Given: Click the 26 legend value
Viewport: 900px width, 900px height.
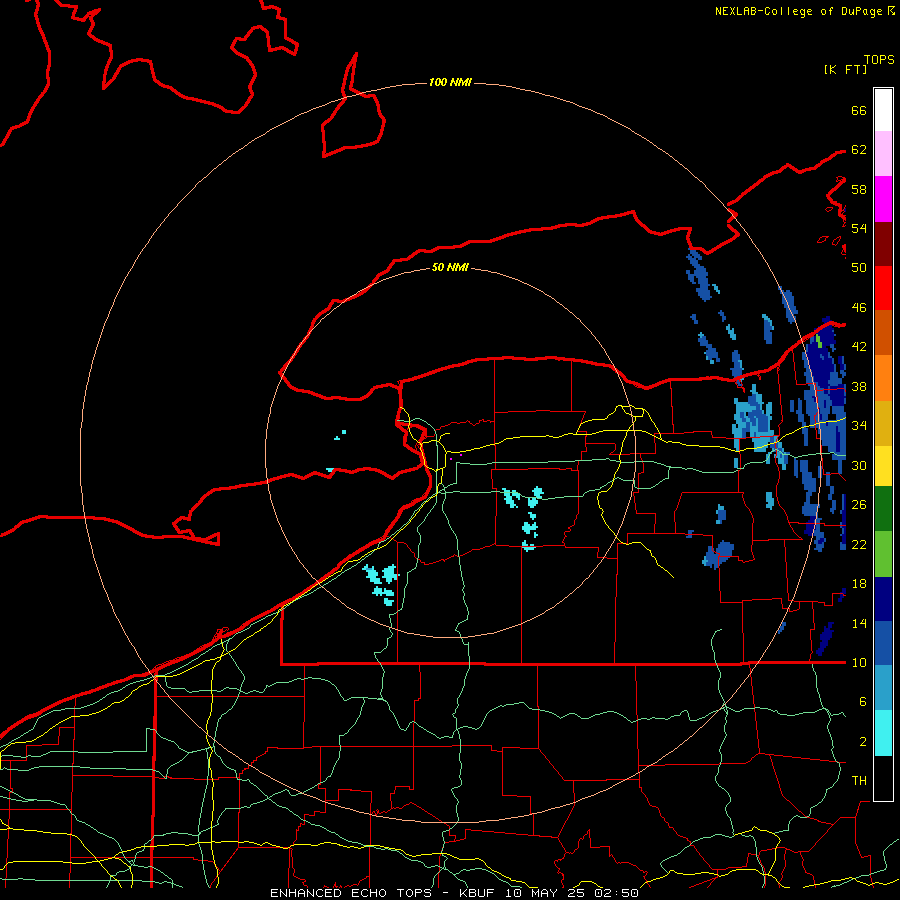Looking at the screenshot, I should click(859, 505).
